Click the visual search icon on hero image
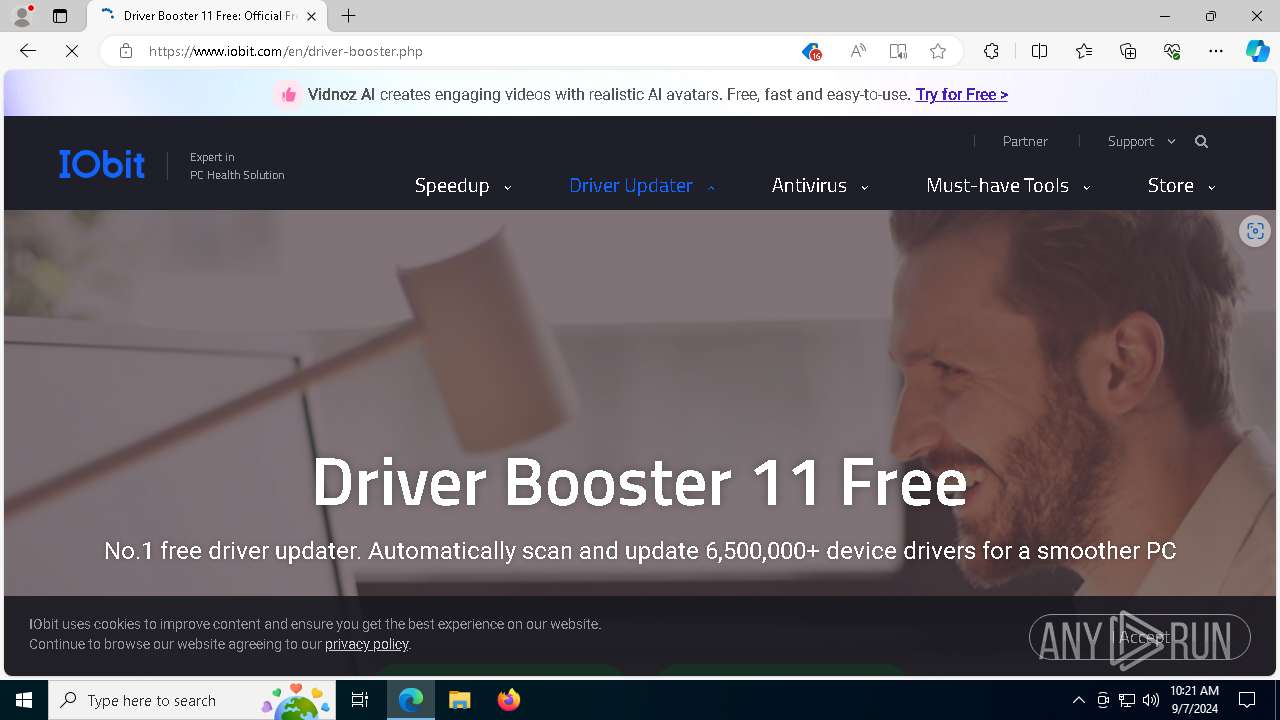 [x=1255, y=231]
